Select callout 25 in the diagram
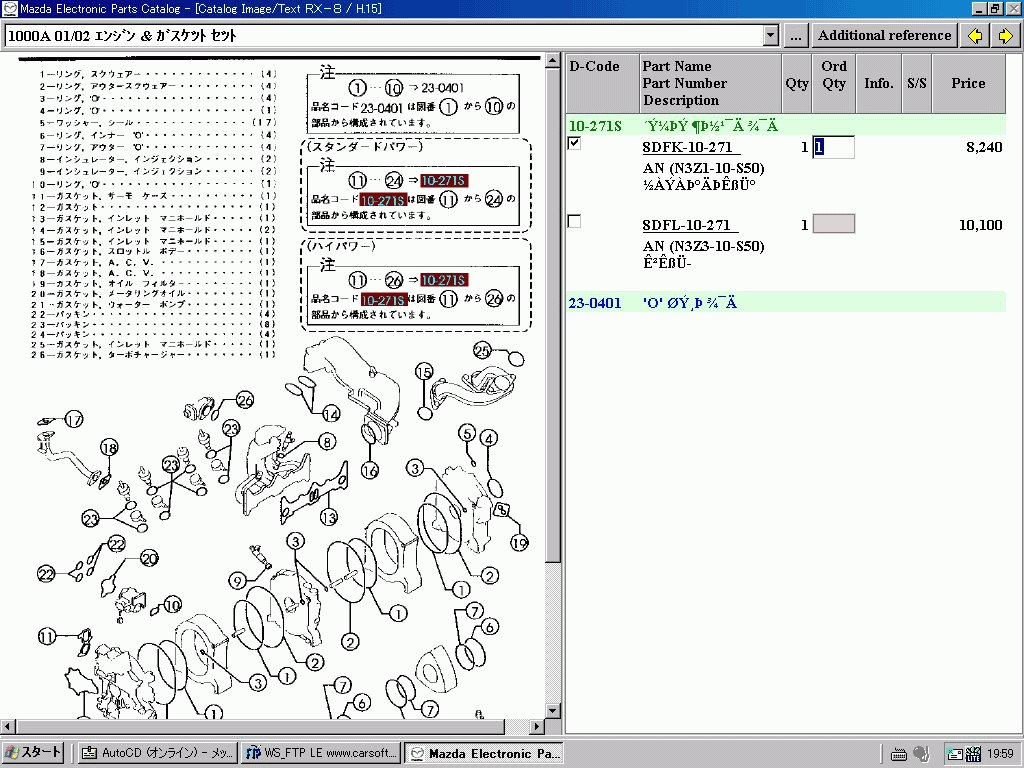 pyautogui.click(x=482, y=351)
